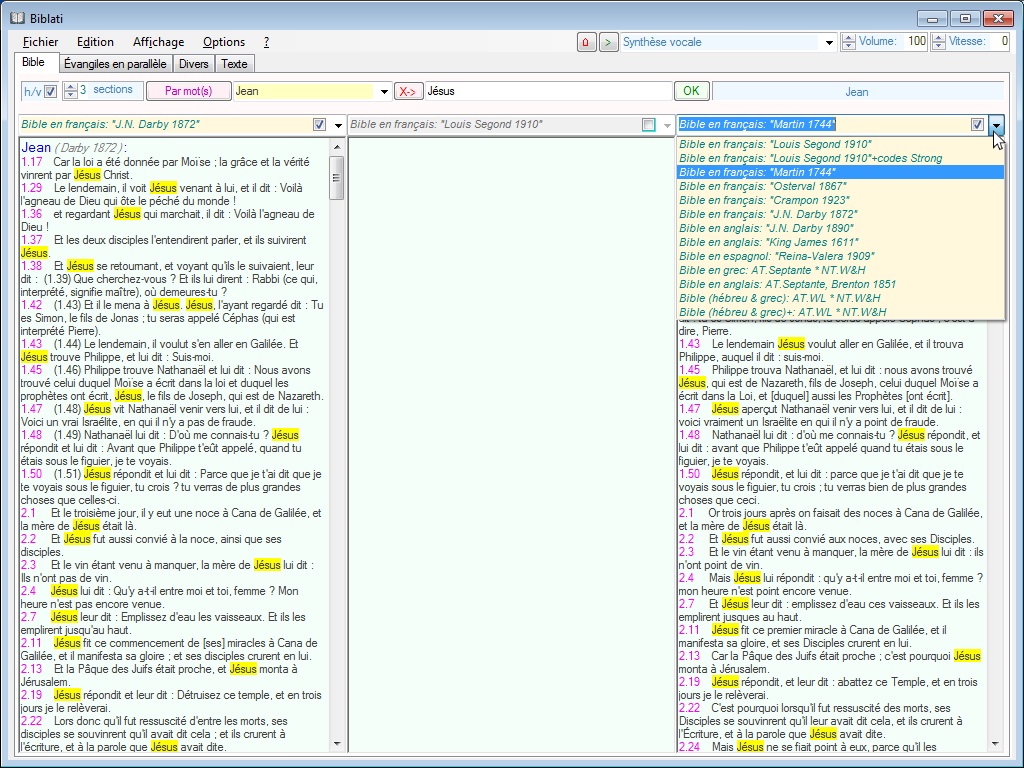Image resolution: width=1024 pixels, height=768 pixels.
Task: Uncheck the J.N. Darby 1872 panel checkbox
Action: coord(320,125)
